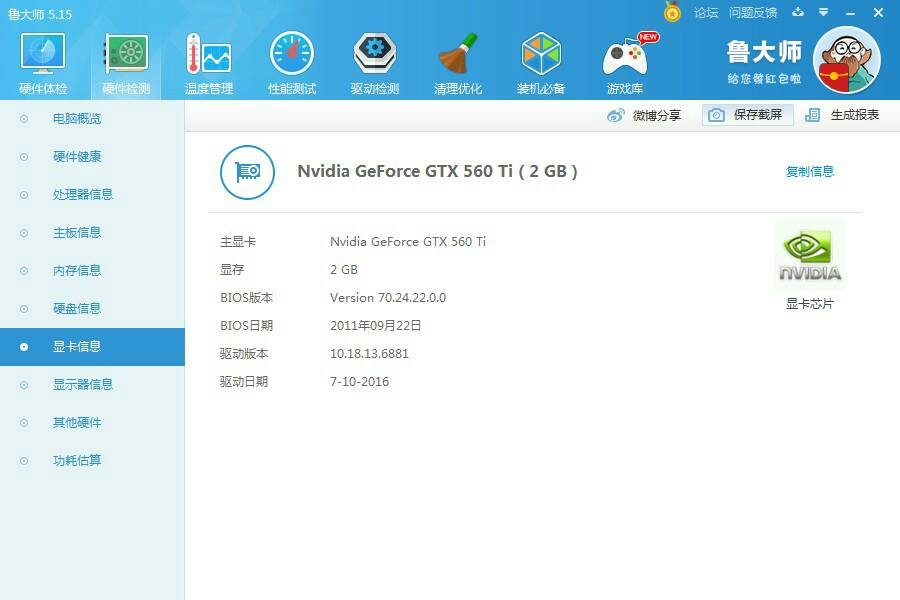Click the Weibo logo icon

click(x=616, y=115)
